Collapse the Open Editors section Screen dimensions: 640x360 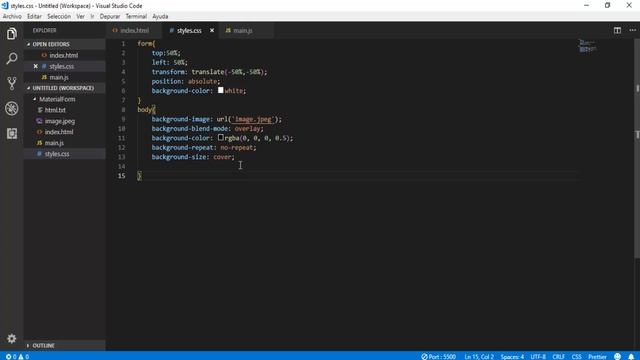coord(64,44)
